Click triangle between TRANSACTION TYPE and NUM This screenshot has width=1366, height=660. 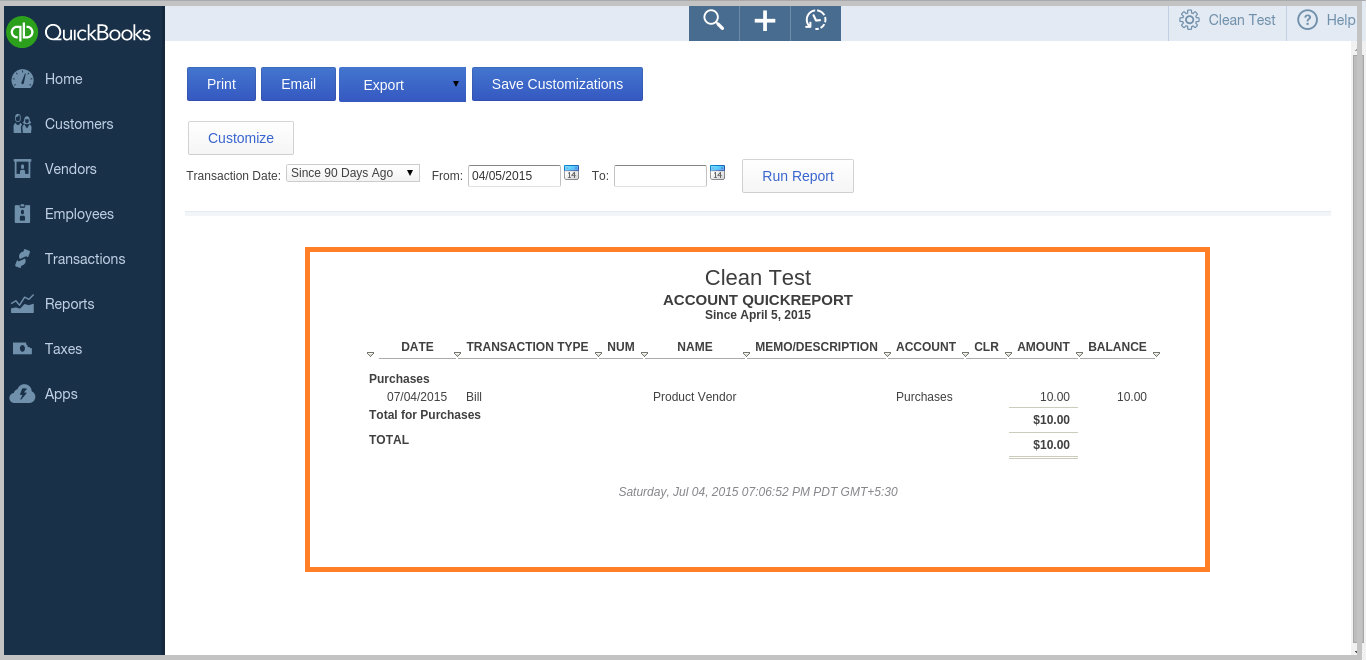[598, 354]
